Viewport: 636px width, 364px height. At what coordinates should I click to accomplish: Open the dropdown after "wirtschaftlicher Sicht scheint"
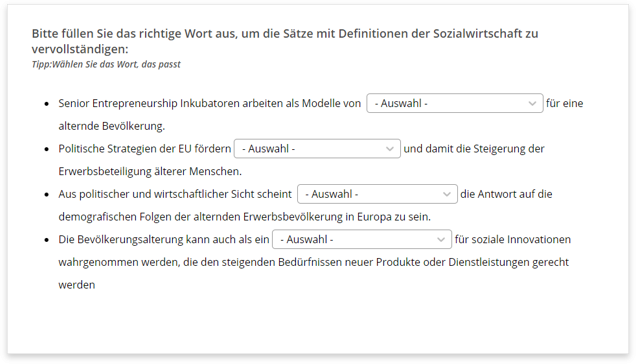click(377, 194)
